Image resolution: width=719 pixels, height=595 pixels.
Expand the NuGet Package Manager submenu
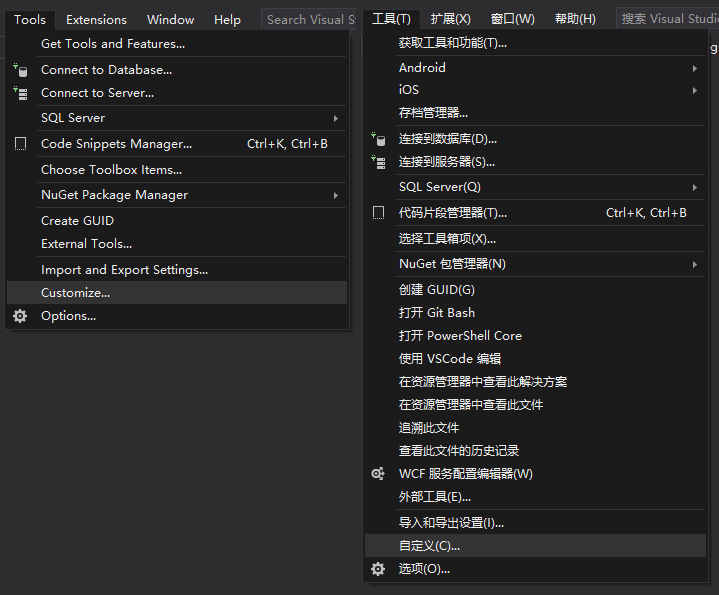tap(336, 195)
